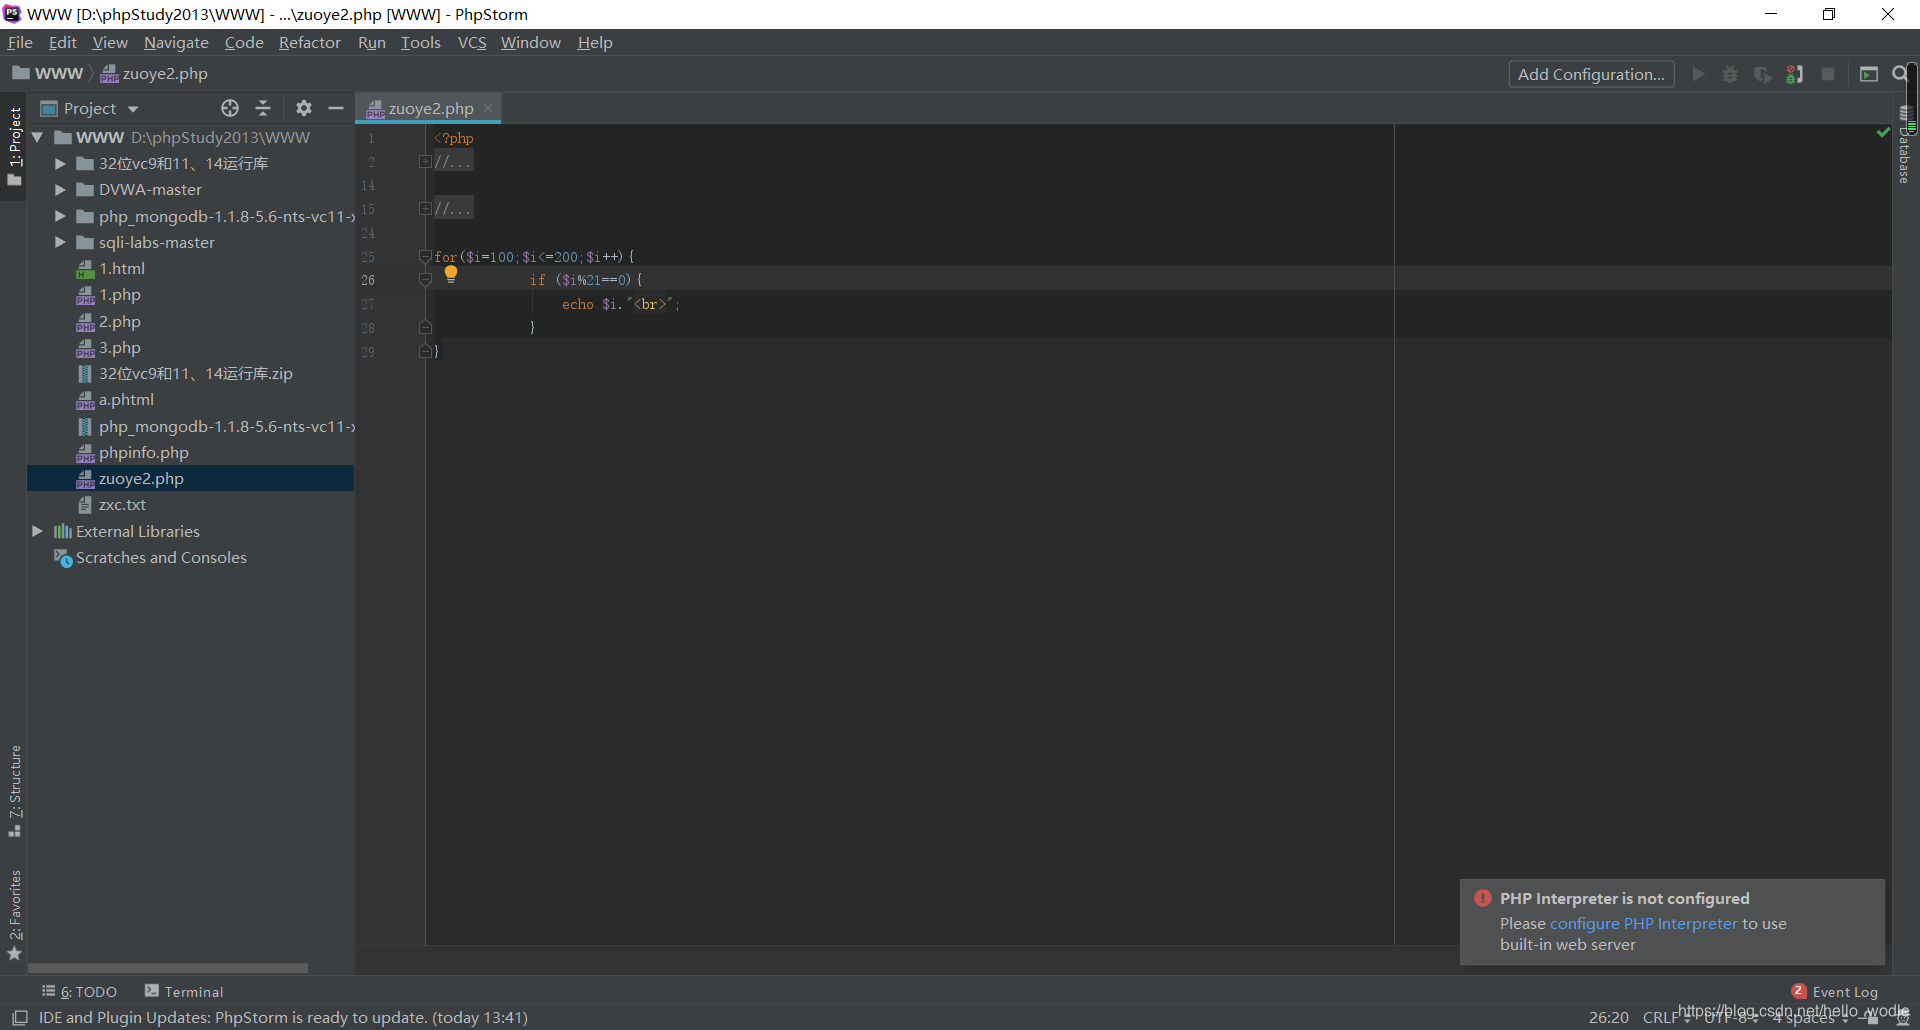Click configure PHP Interpreter link
The image size is (1920, 1030).
1643,923
